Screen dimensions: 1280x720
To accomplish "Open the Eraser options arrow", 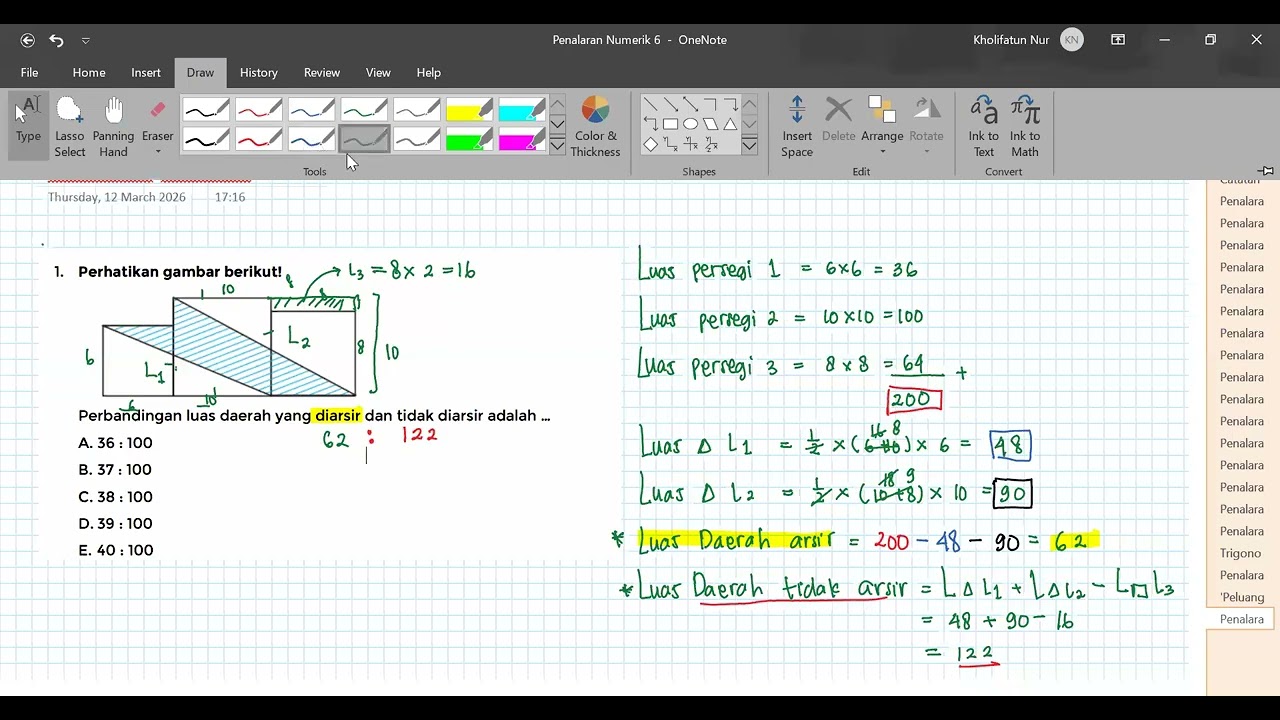I will coord(157,152).
